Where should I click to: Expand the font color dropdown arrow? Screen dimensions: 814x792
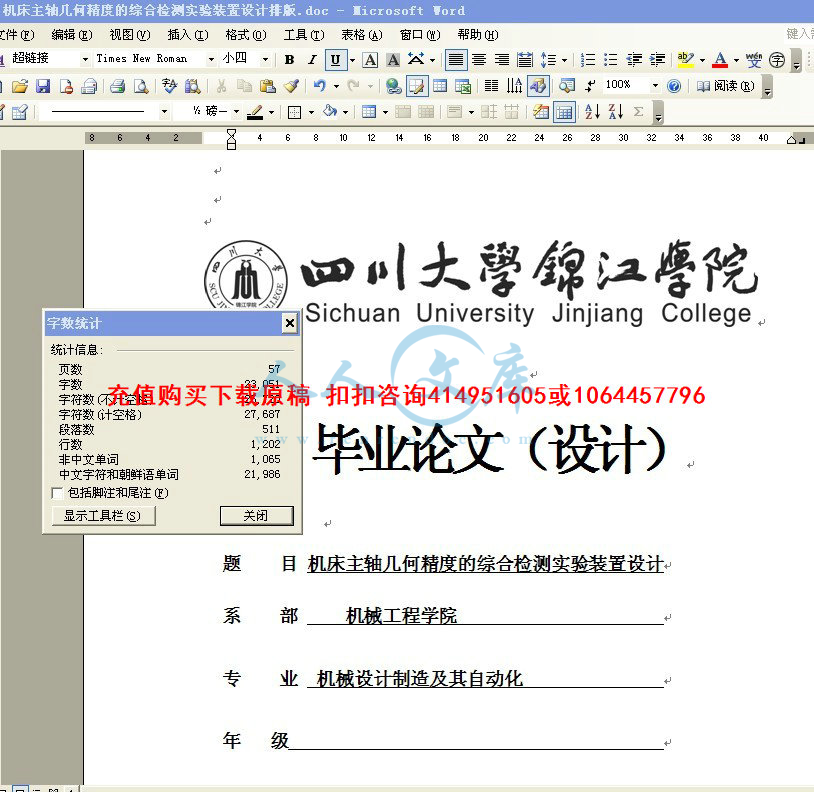point(736,60)
